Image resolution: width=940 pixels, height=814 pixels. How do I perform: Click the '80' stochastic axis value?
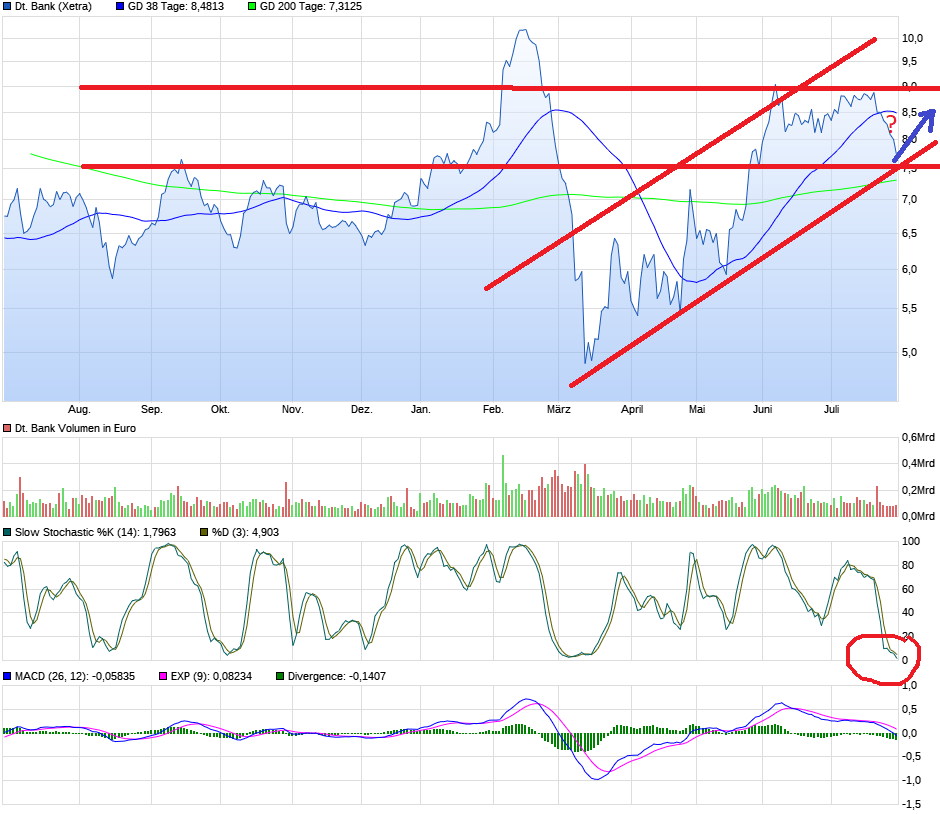click(x=908, y=565)
